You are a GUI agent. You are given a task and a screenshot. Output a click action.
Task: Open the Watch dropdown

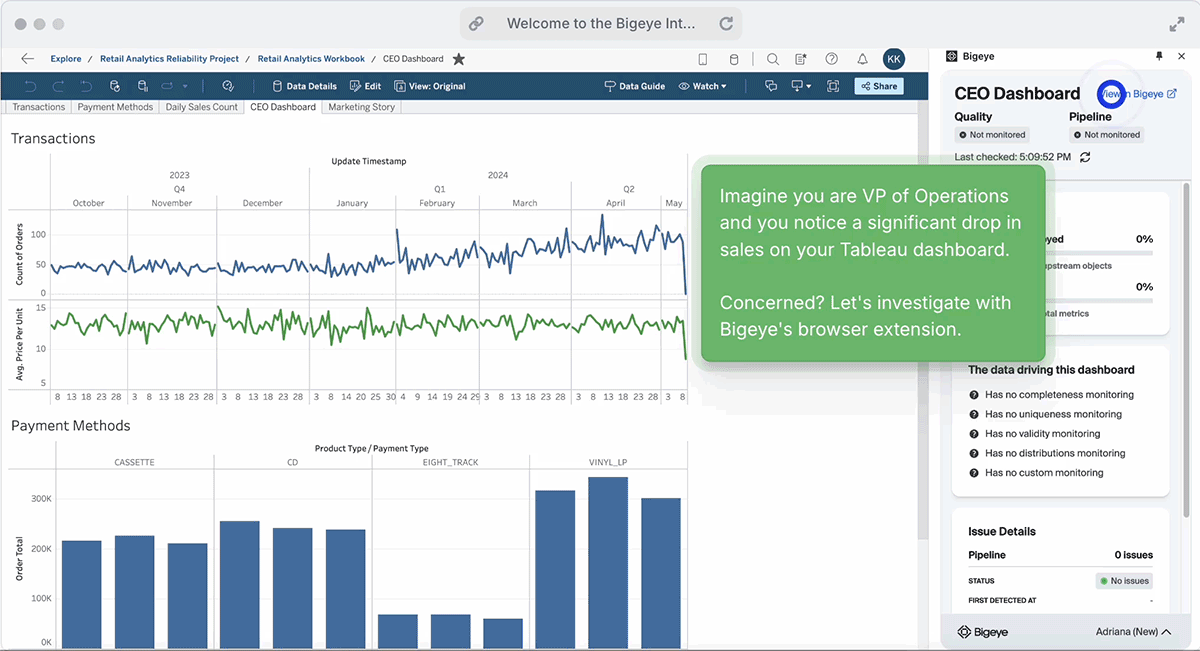[703, 86]
